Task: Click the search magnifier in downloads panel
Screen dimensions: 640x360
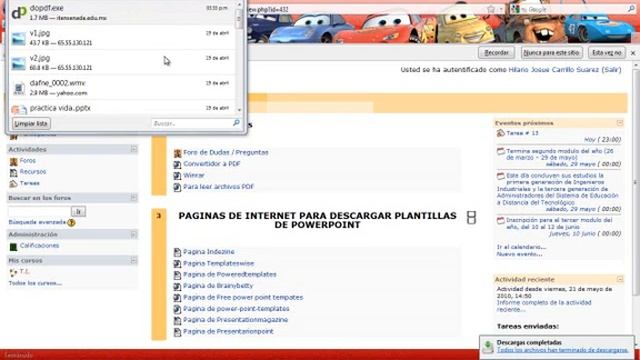Action: [x=236, y=122]
